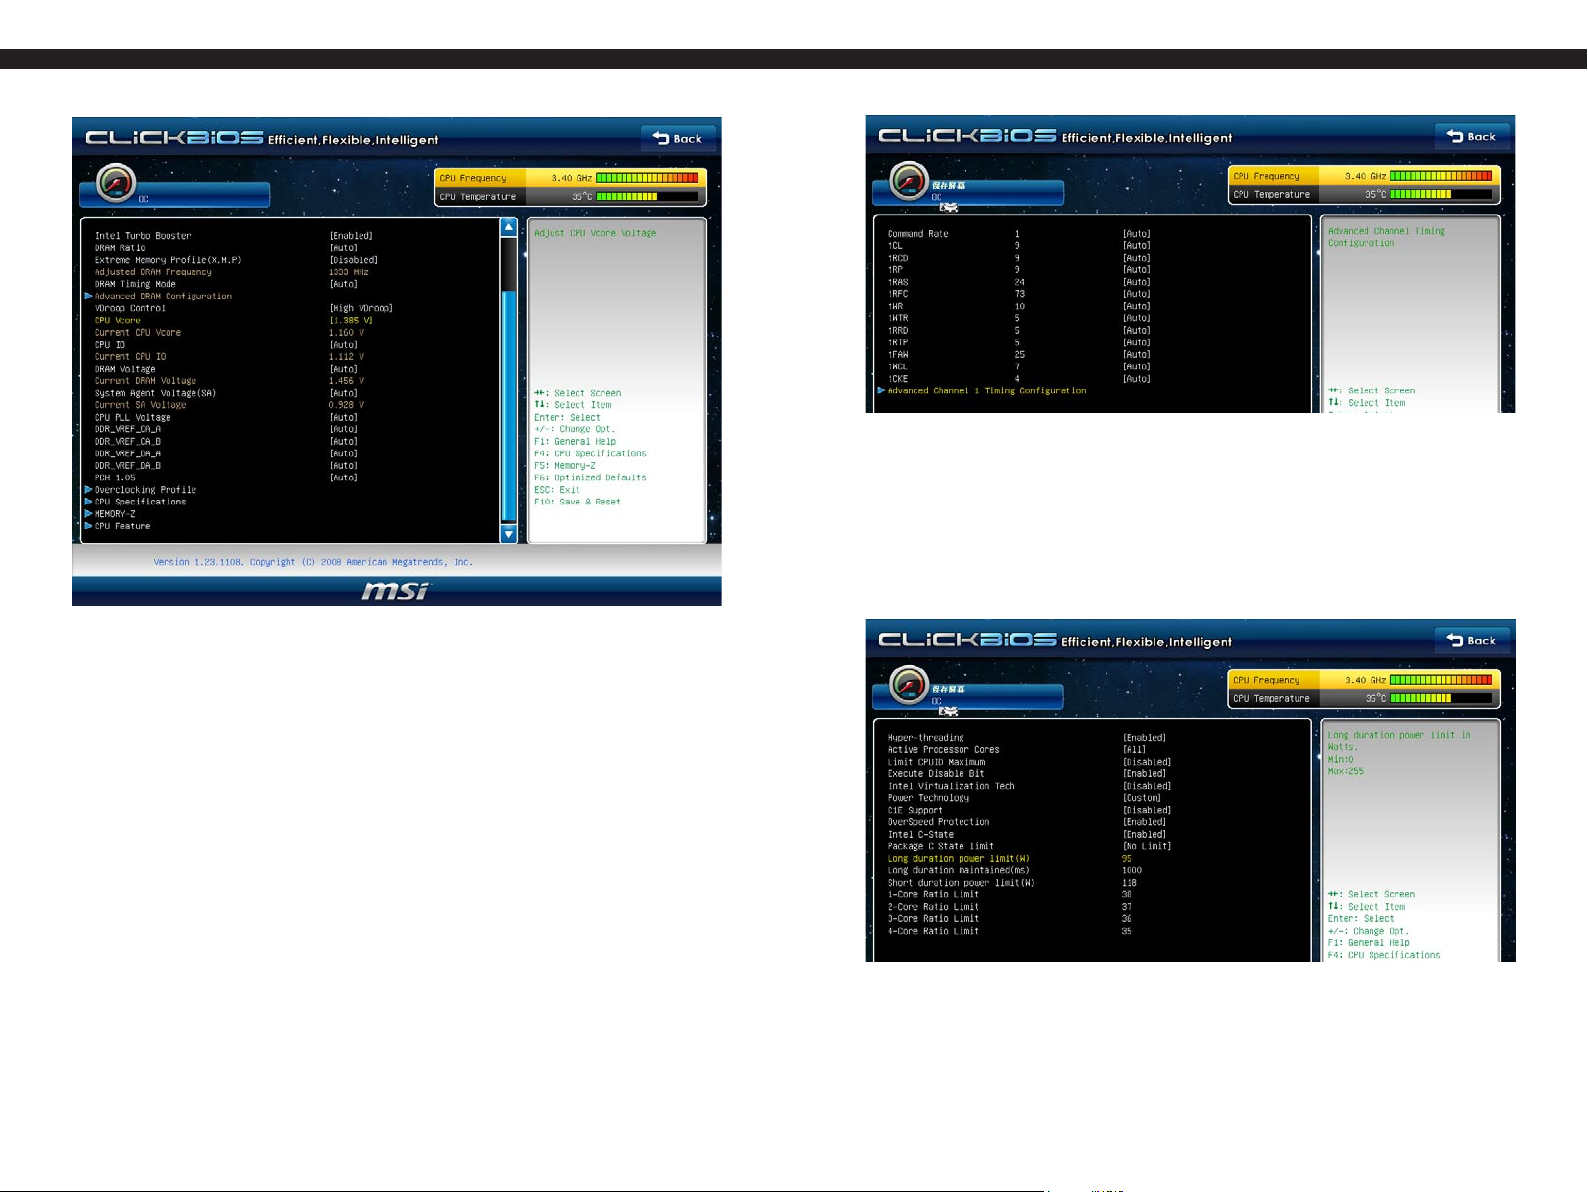This screenshot has height=1192, width=1588.
Task: Click the ClickBIOS logo in the main OC screen
Action: [174, 138]
